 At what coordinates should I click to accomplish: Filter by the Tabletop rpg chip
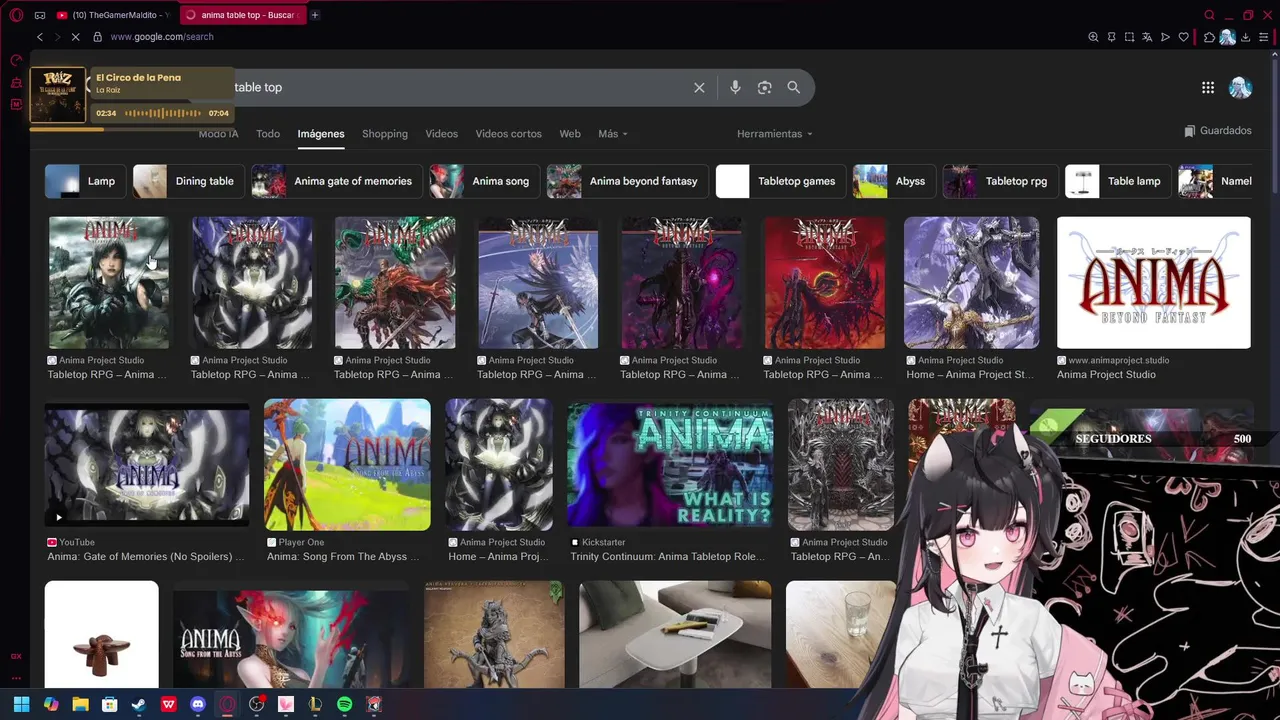[1000, 181]
